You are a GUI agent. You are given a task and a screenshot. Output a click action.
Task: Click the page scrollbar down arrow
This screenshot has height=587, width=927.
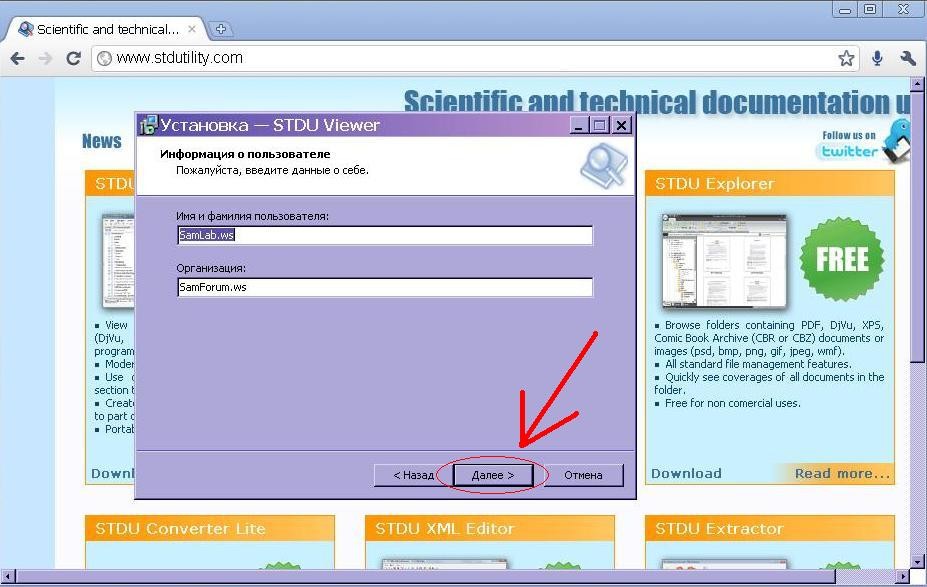click(x=917, y=562)
